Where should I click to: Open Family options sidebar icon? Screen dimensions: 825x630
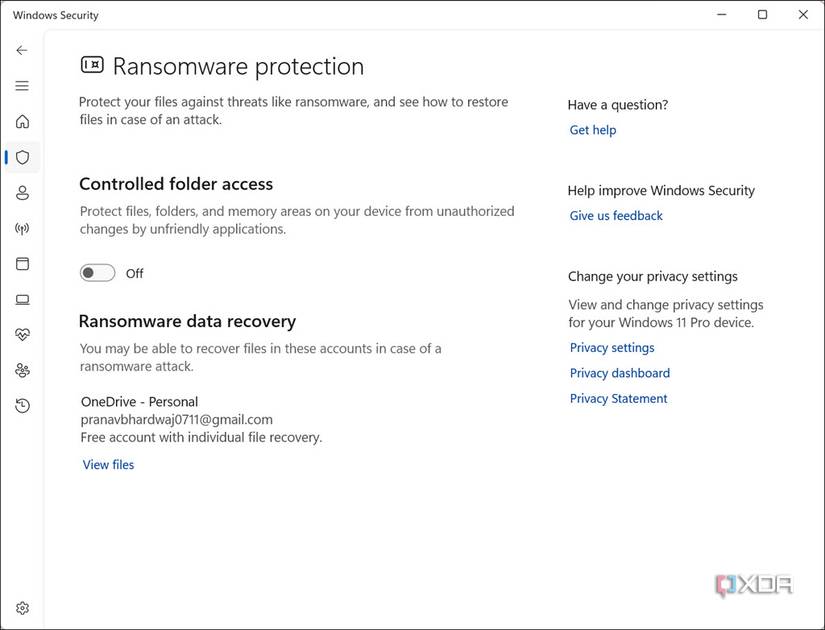22,371
